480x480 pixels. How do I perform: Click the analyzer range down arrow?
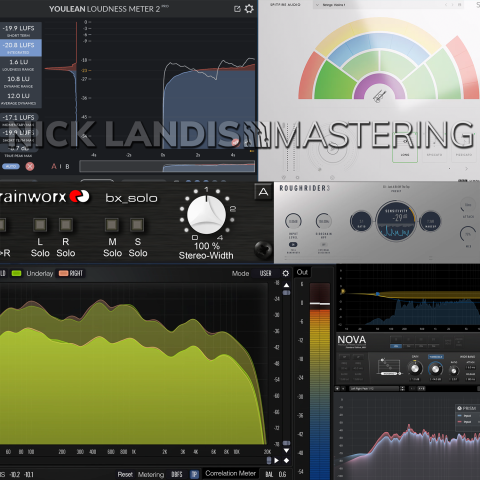[x=286, y=451]
